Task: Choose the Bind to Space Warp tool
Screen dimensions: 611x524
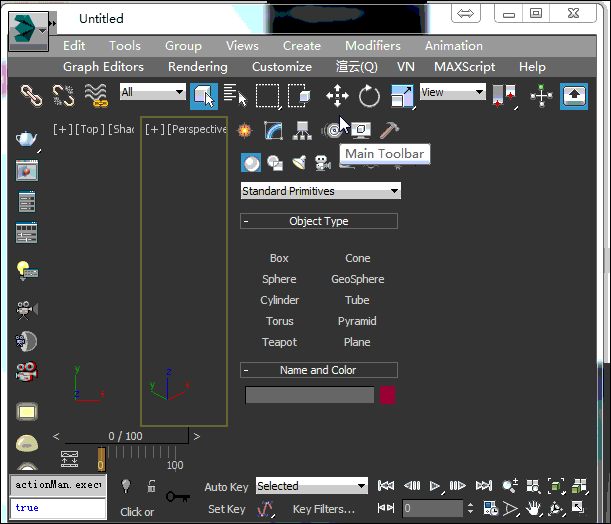Action: click(96, 96)
